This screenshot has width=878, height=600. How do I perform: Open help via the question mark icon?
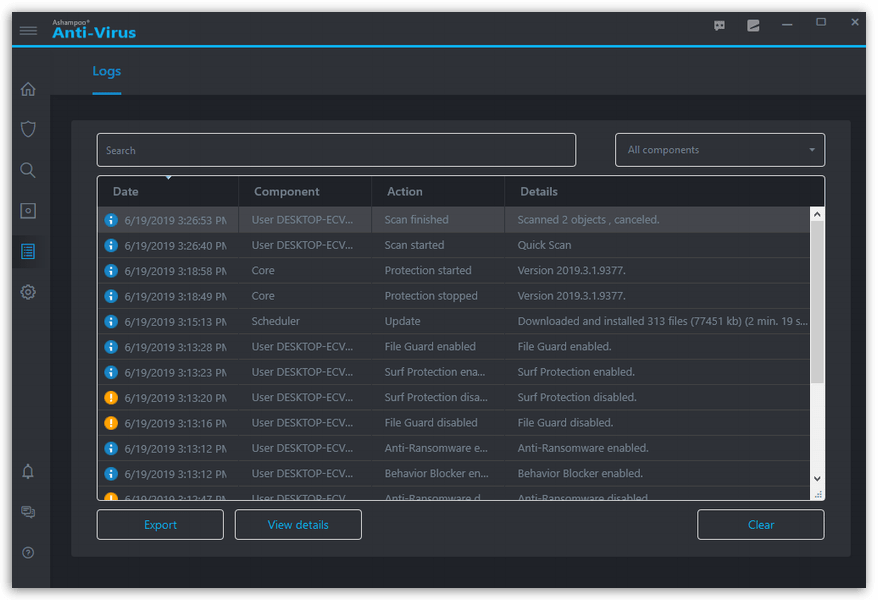28,552
